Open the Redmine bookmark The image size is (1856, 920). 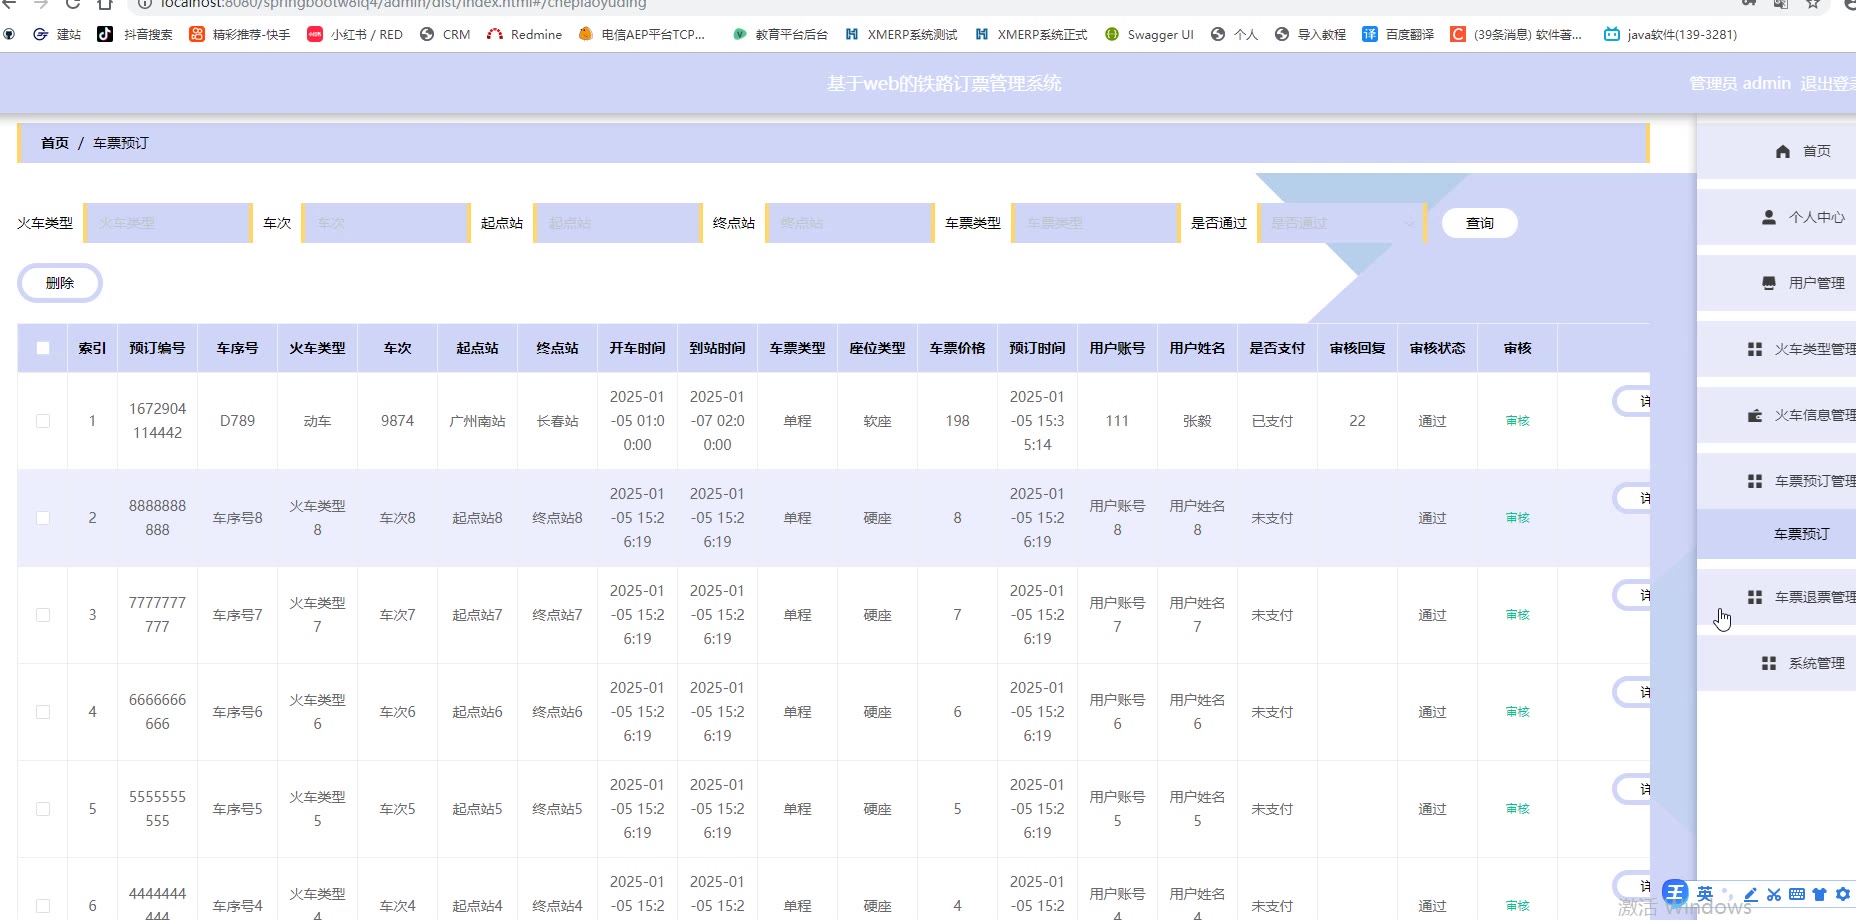pyautogui.click(x=525, y=34)
